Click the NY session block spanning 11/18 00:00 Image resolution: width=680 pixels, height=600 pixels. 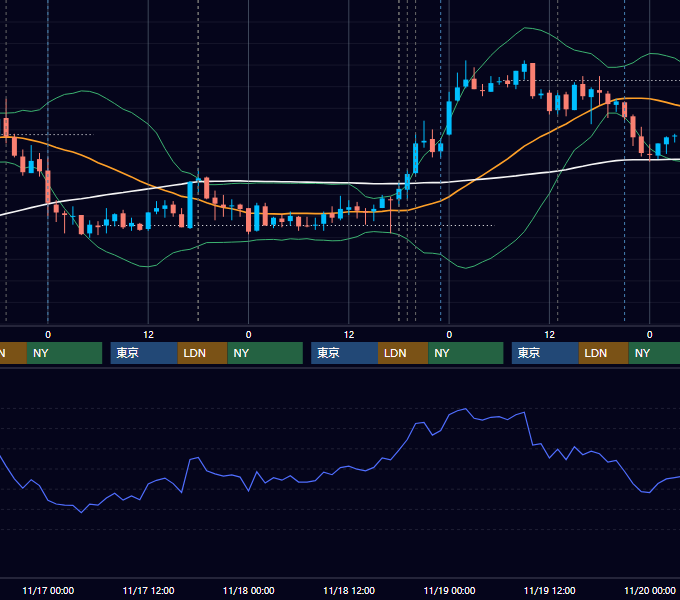(265, 353)
